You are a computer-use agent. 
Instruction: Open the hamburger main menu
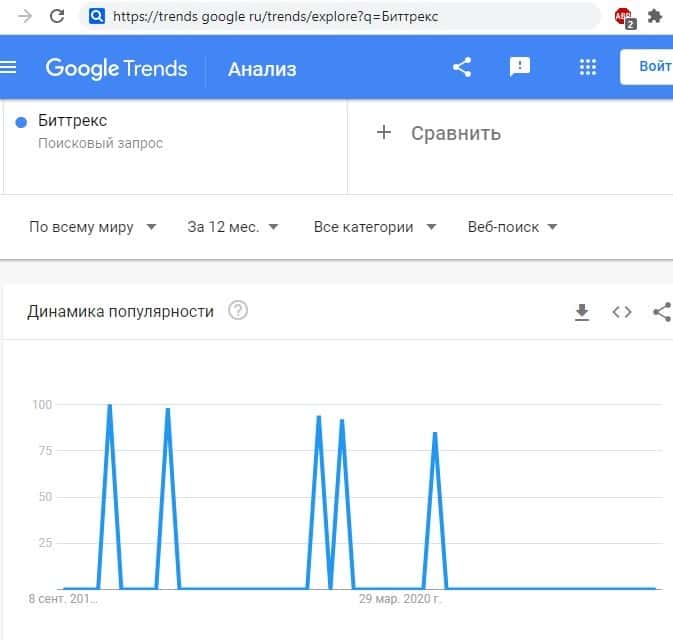tap(10, 68)
